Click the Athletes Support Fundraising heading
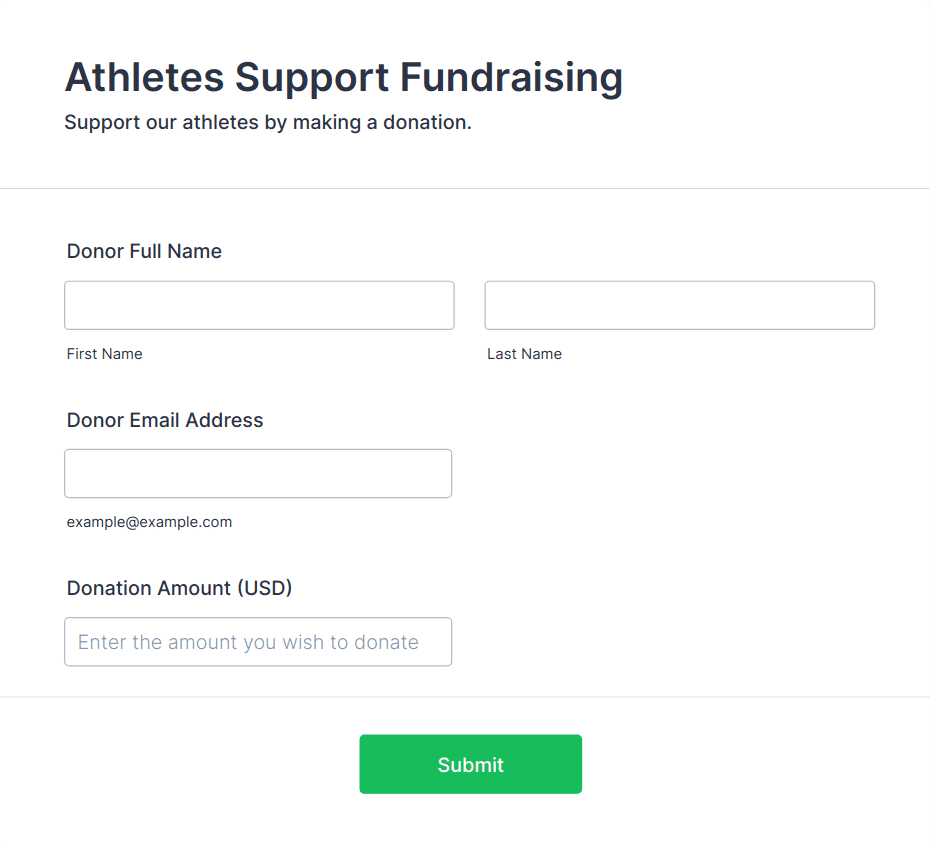 (343, 77)
